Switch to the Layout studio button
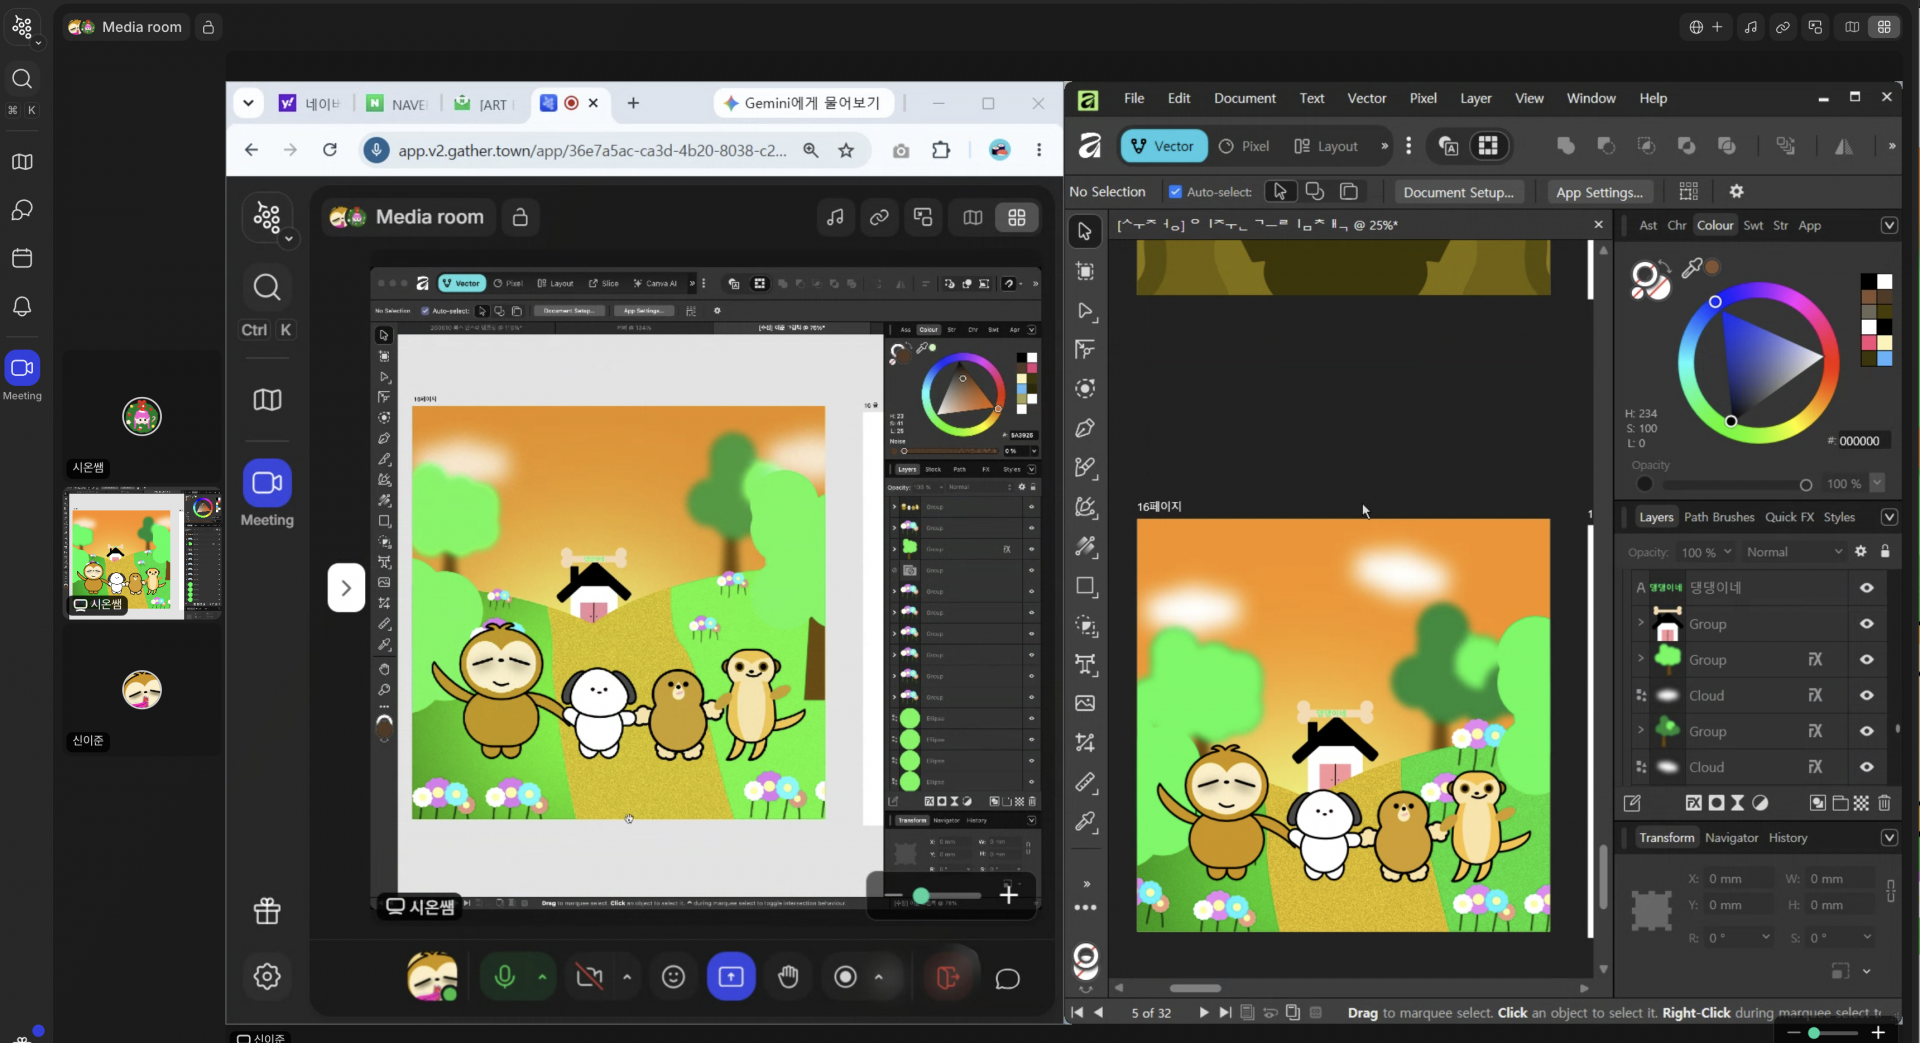 (x=1326, y=146)
